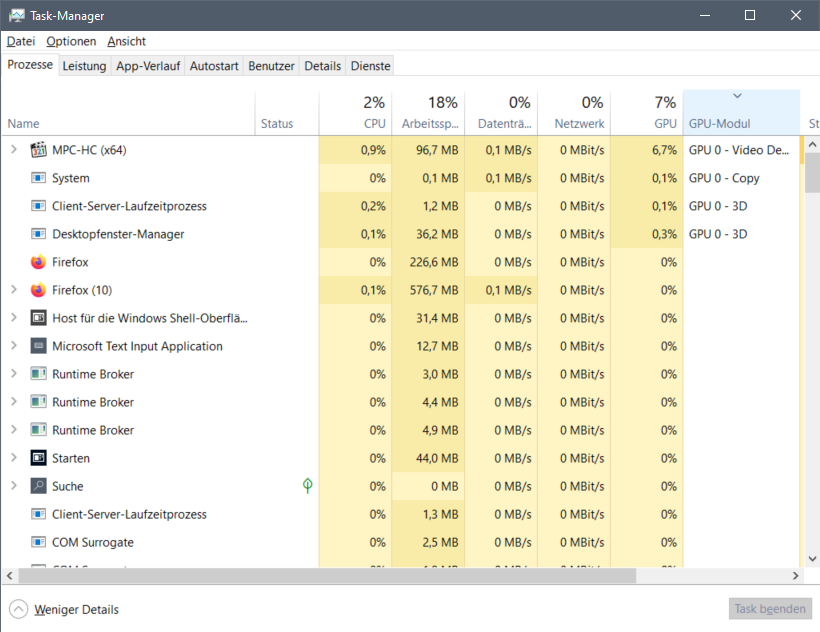
Task: Expand the Runtime Broker with 3,0 MB
Action: click(x=14, y=374)
